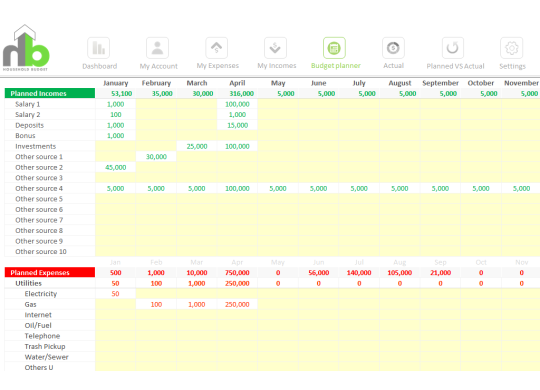
Task: Click the Oil/Fuel row label
Action: [38, 326]
